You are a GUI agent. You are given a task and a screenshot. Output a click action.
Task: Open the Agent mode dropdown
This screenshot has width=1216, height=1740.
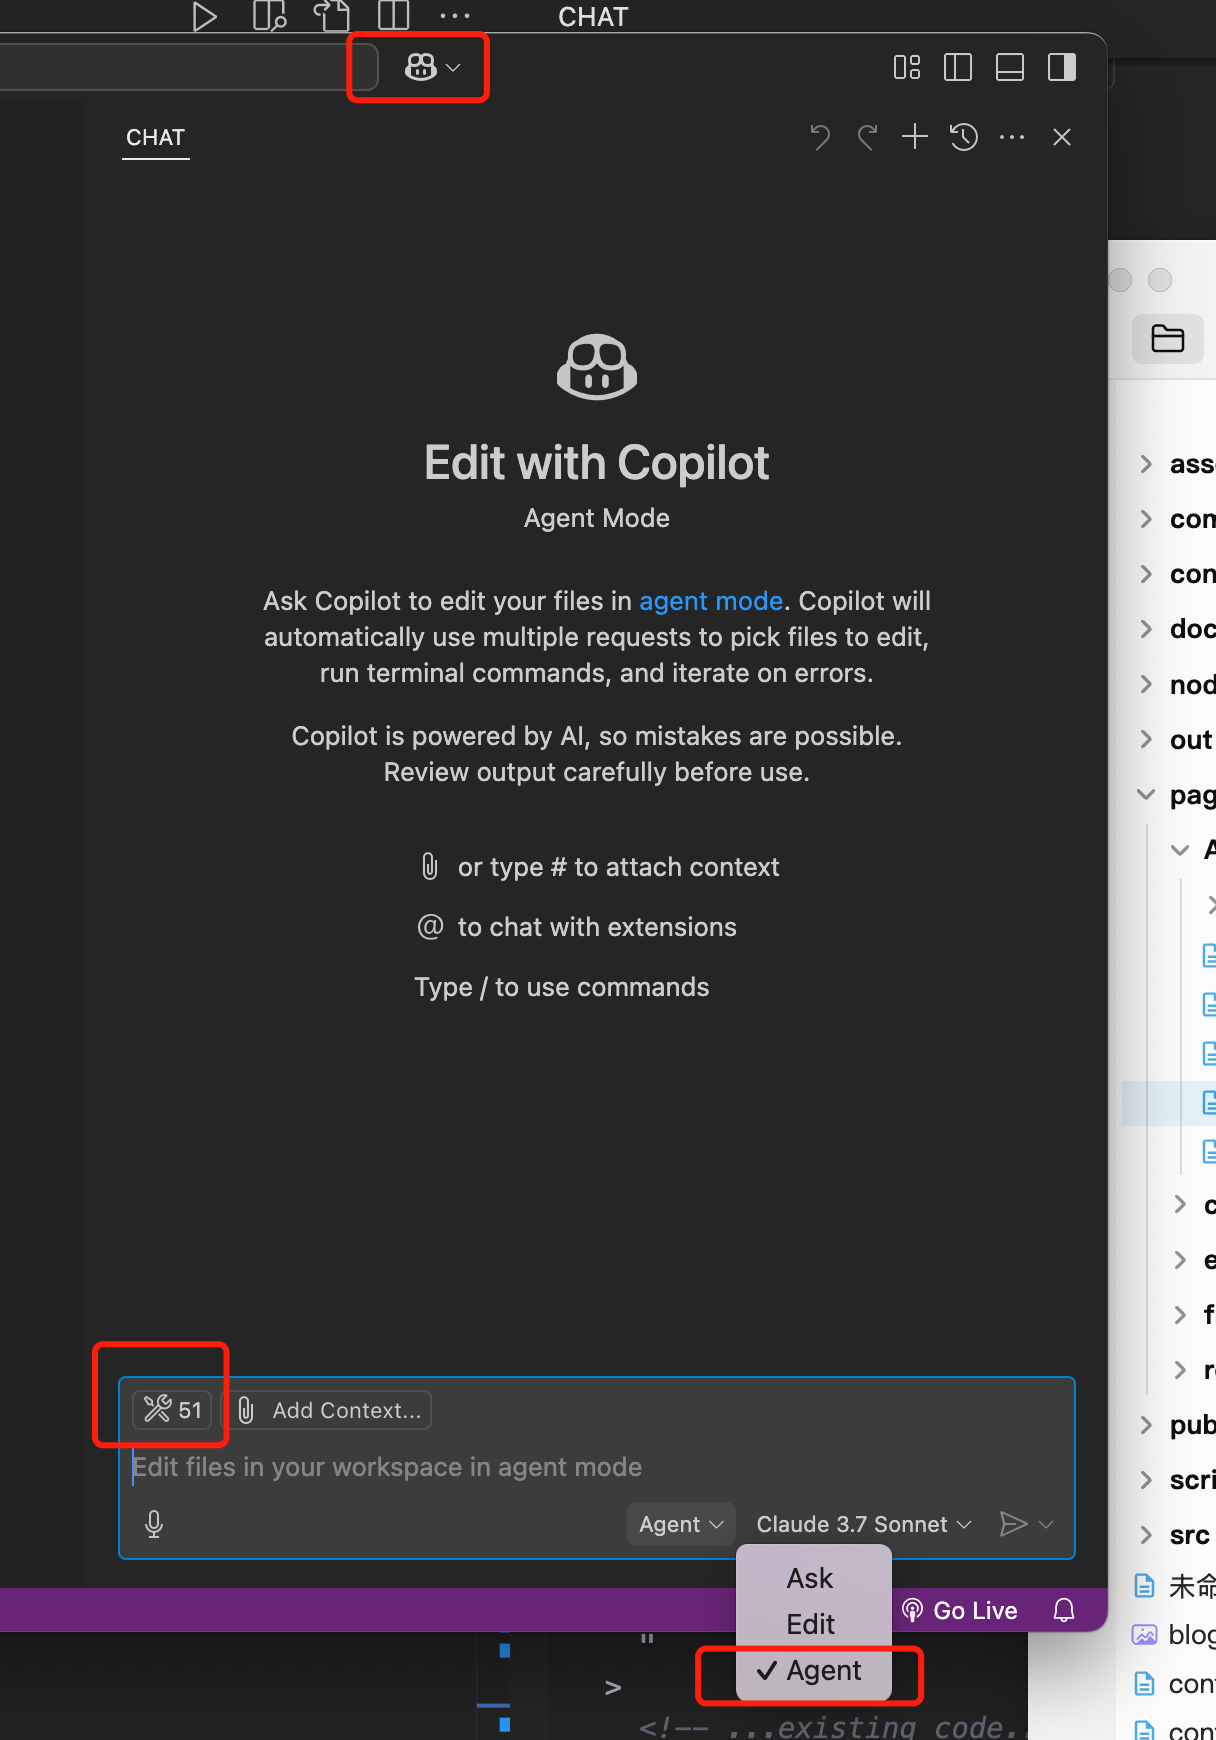681,1524
